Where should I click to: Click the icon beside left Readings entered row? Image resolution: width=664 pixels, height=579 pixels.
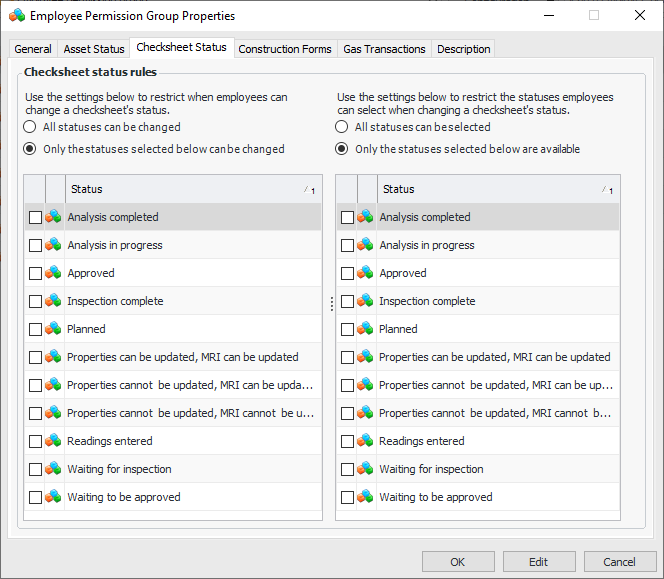[54, 441]
